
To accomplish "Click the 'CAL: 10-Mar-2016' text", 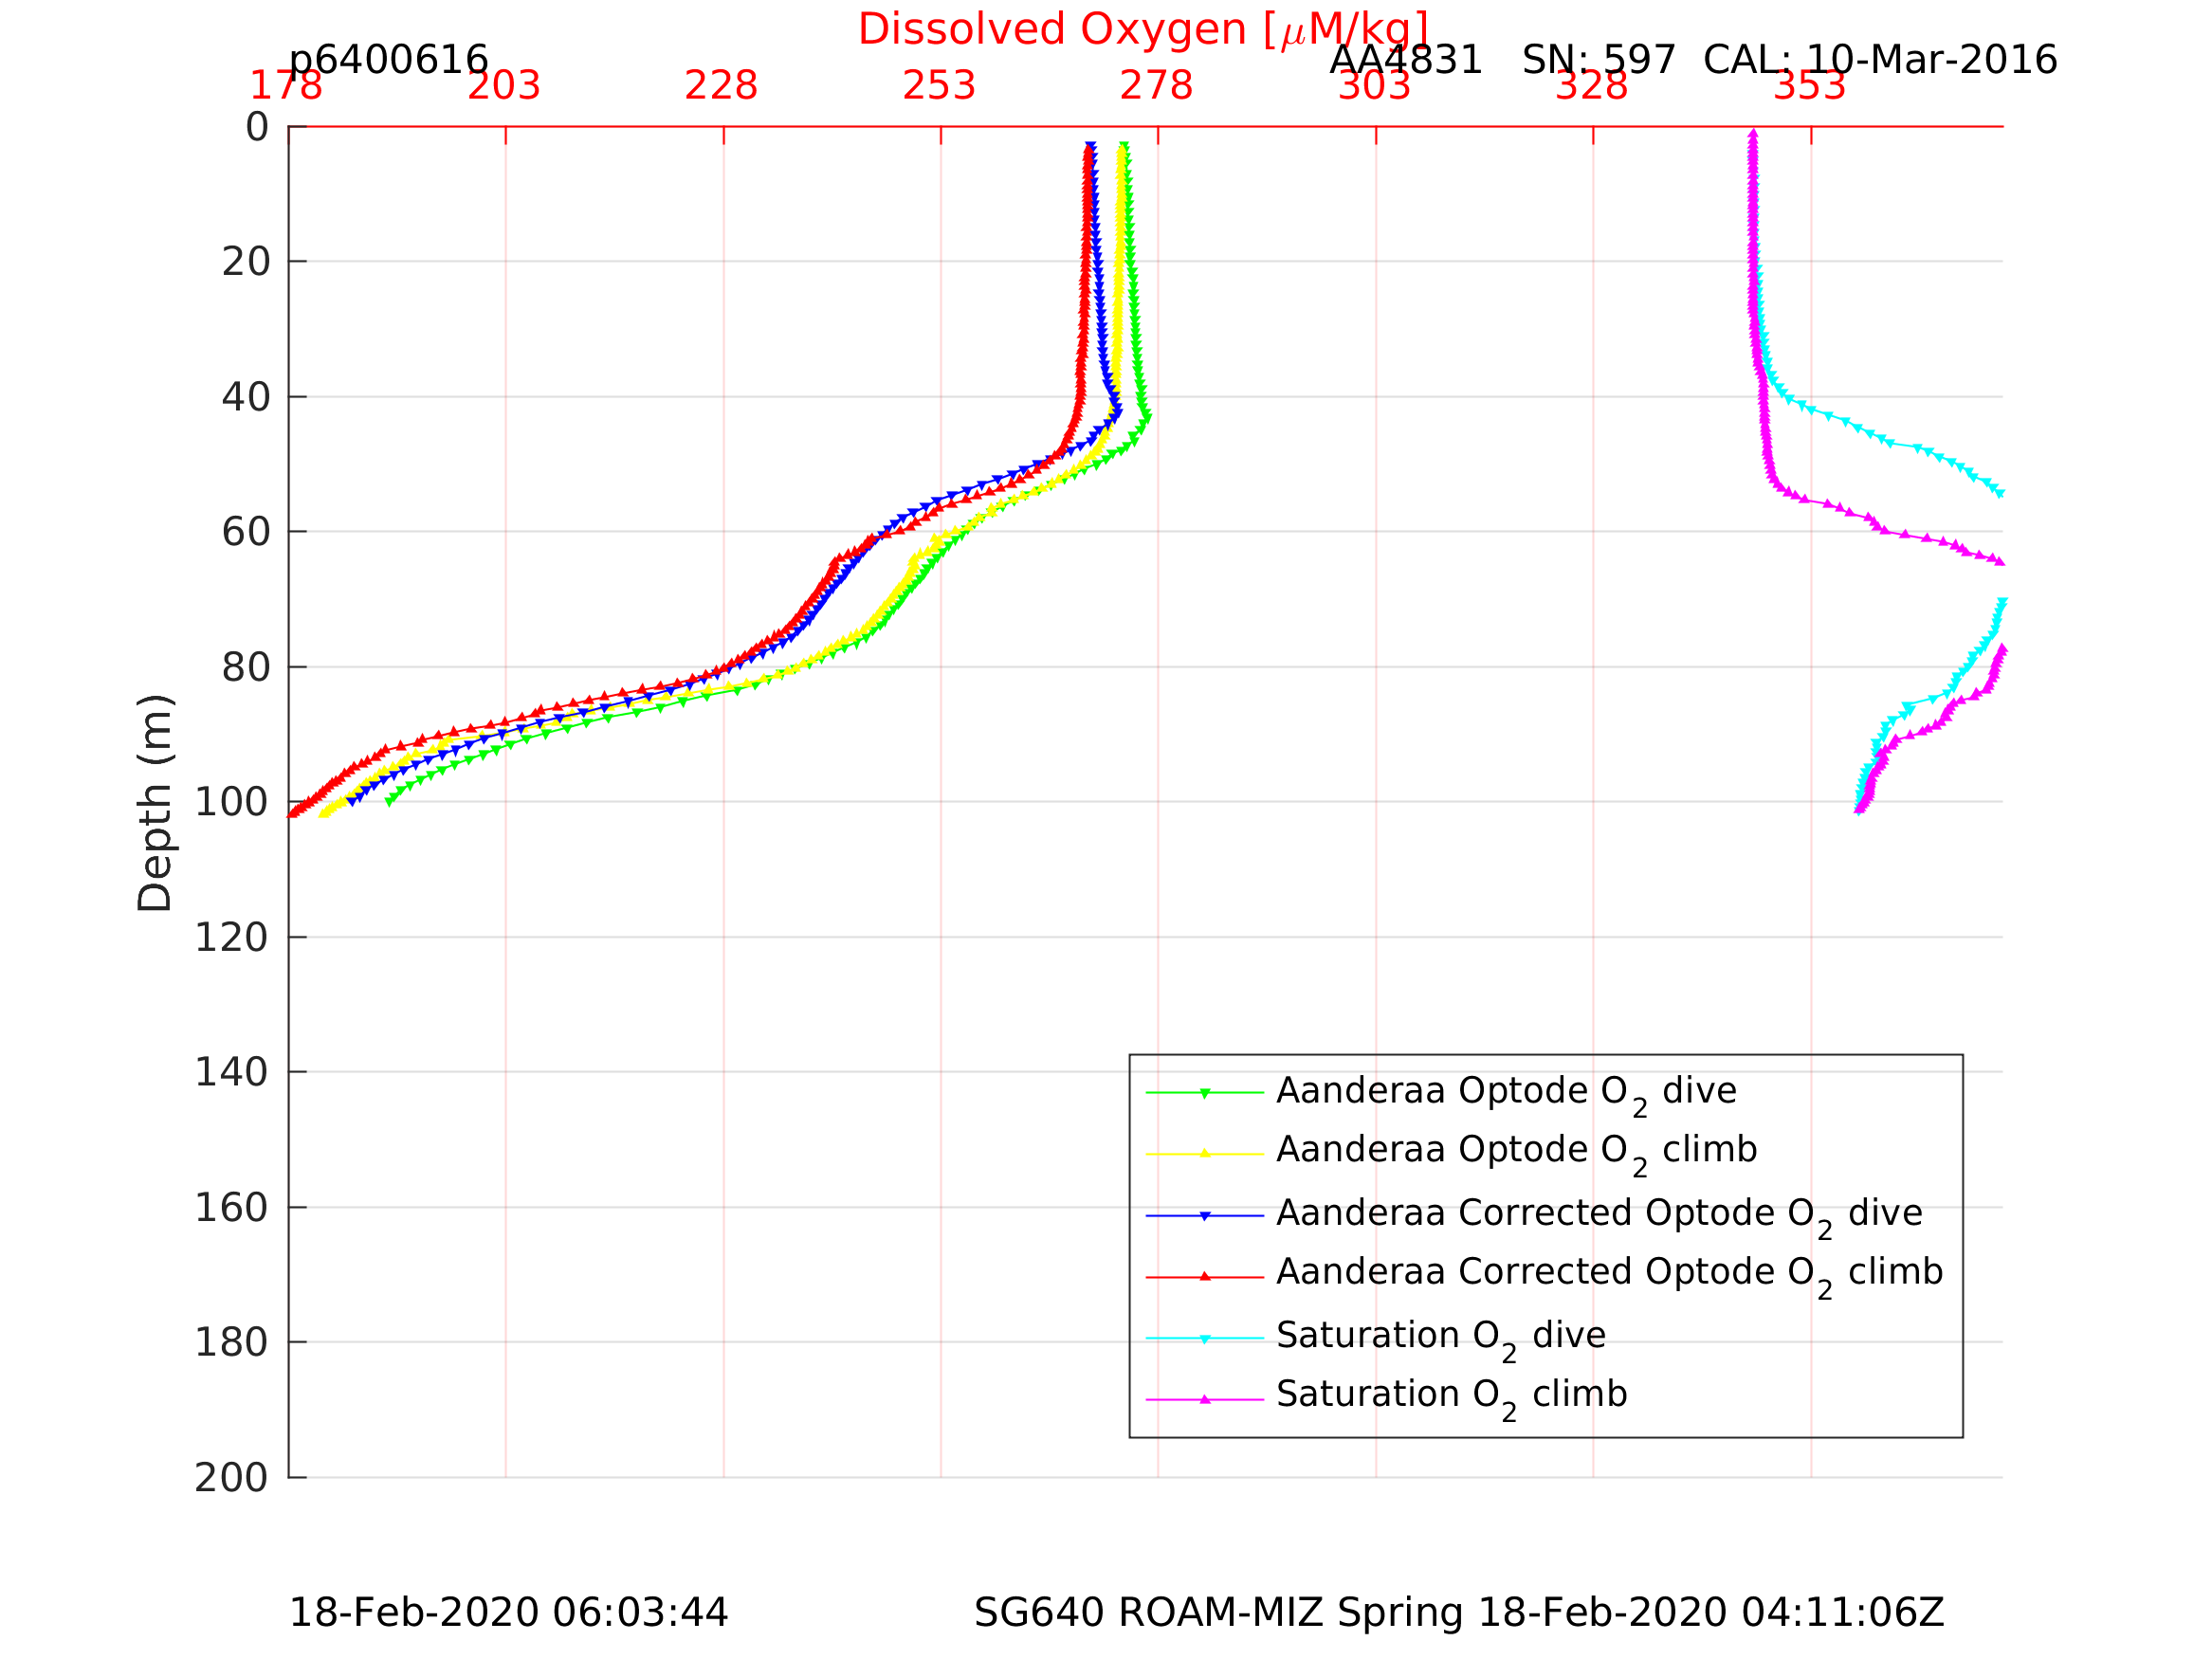I will [1880, 60].
